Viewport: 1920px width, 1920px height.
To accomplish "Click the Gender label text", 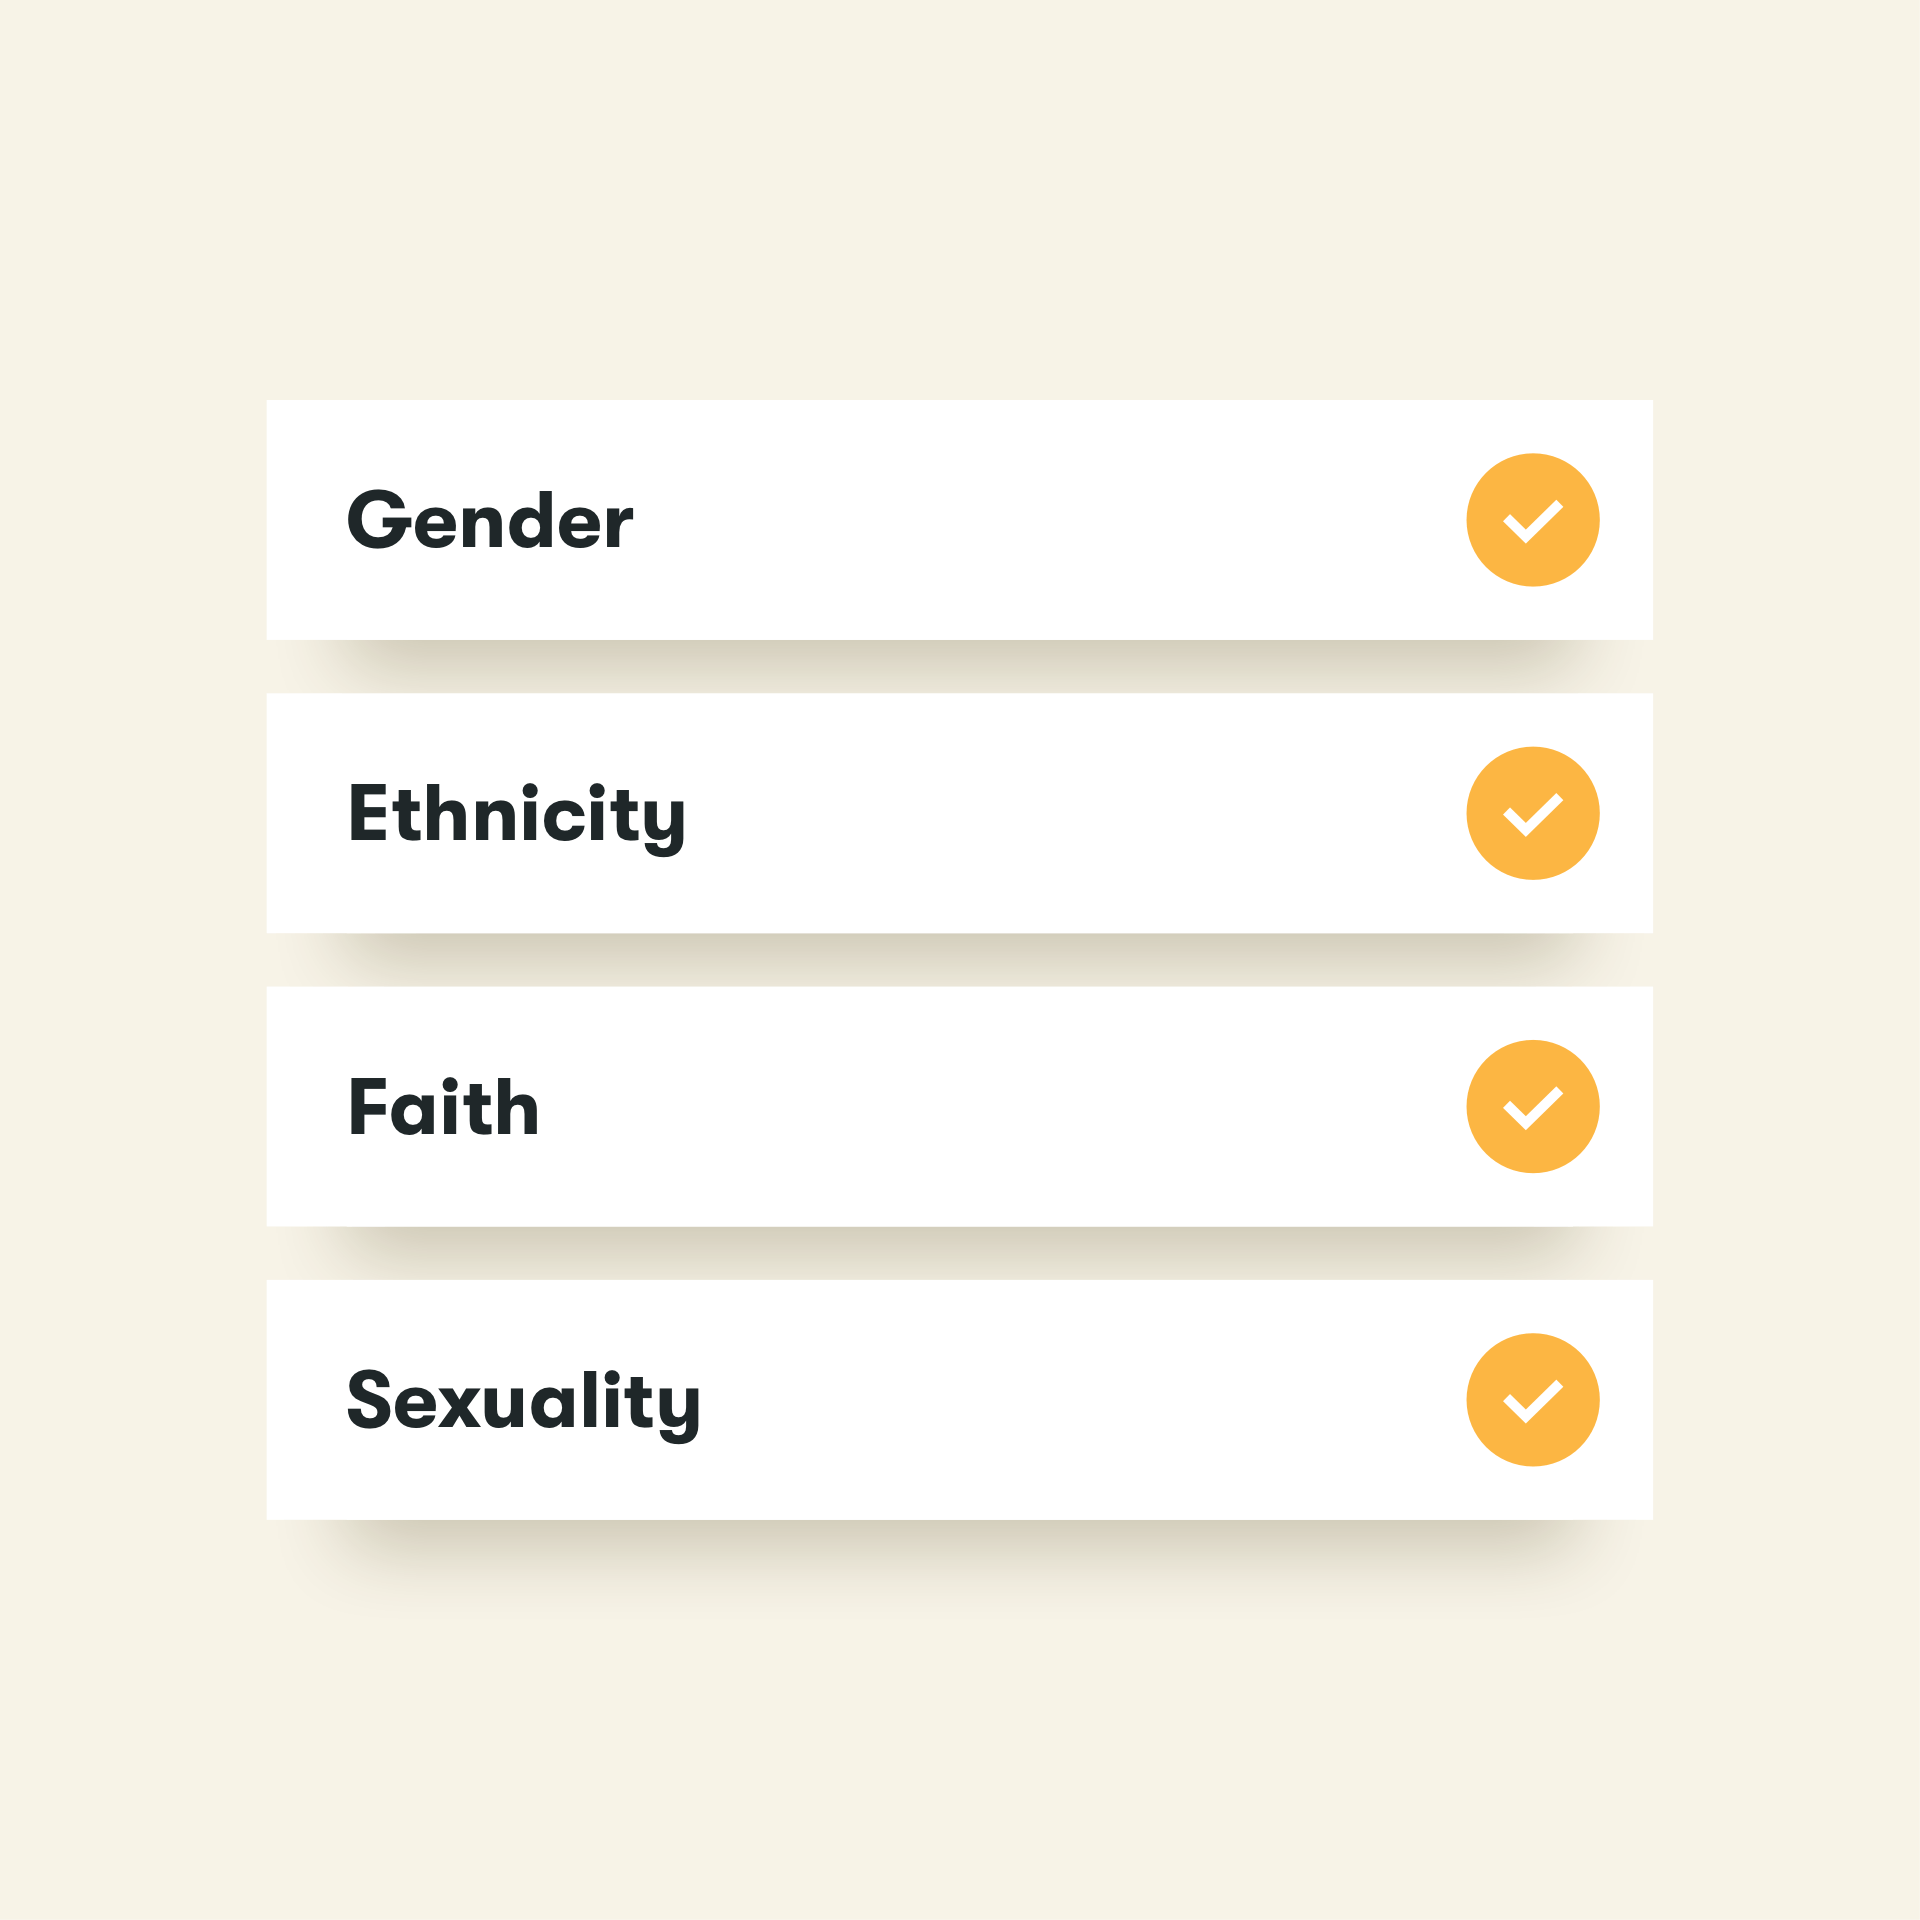I will click(x=489, y=521).
